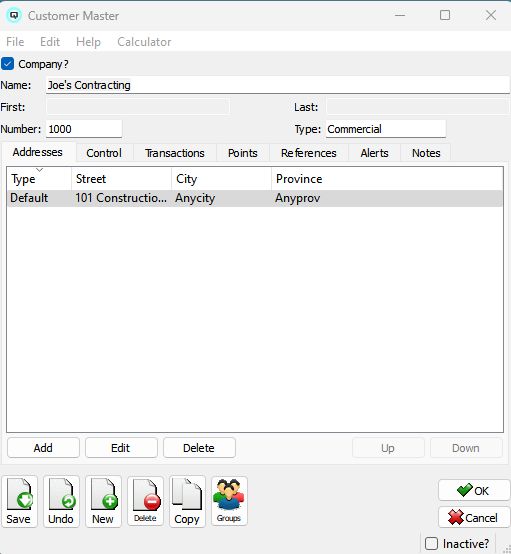Create a New customer record icon

pos(103,501)
